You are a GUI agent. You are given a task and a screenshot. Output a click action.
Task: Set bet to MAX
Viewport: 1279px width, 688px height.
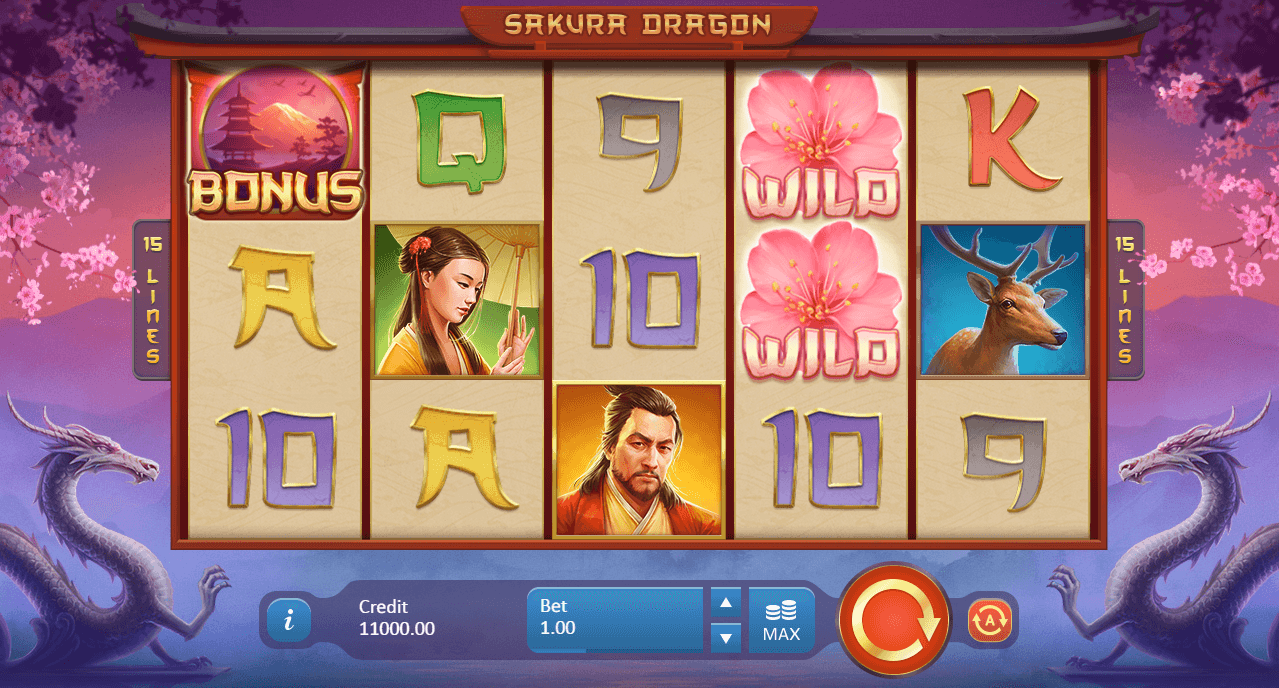(x=781, y=621)
